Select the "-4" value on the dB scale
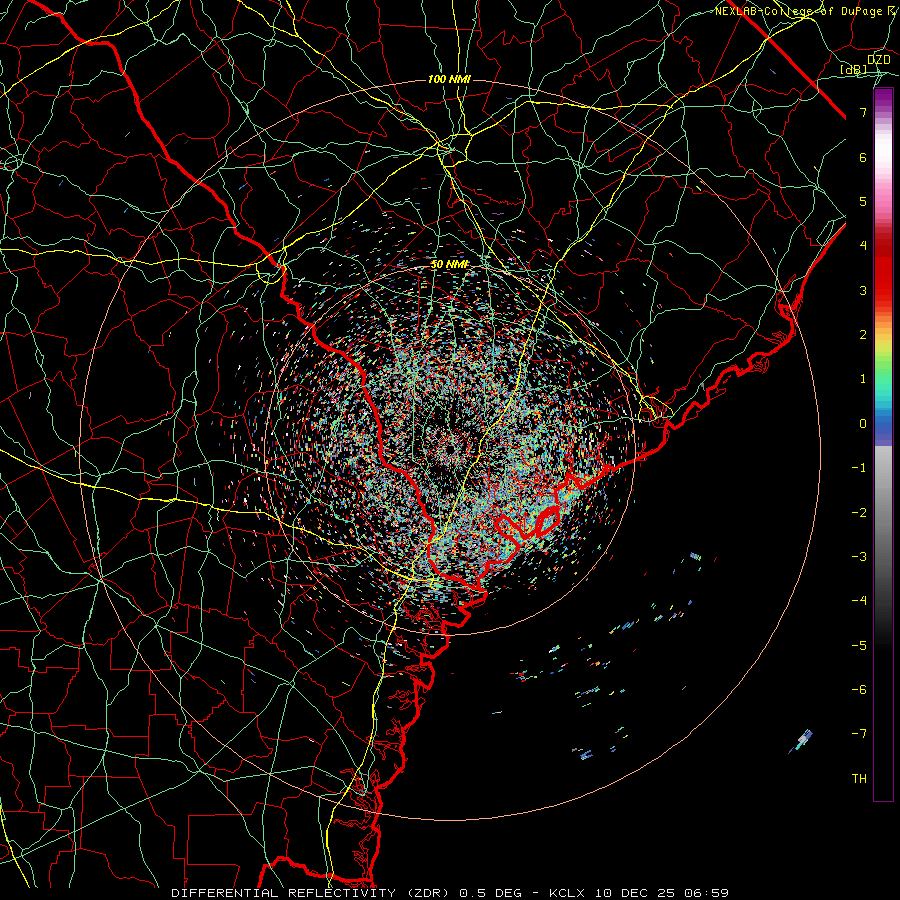 pyautogui.click(x=859, y=600)
